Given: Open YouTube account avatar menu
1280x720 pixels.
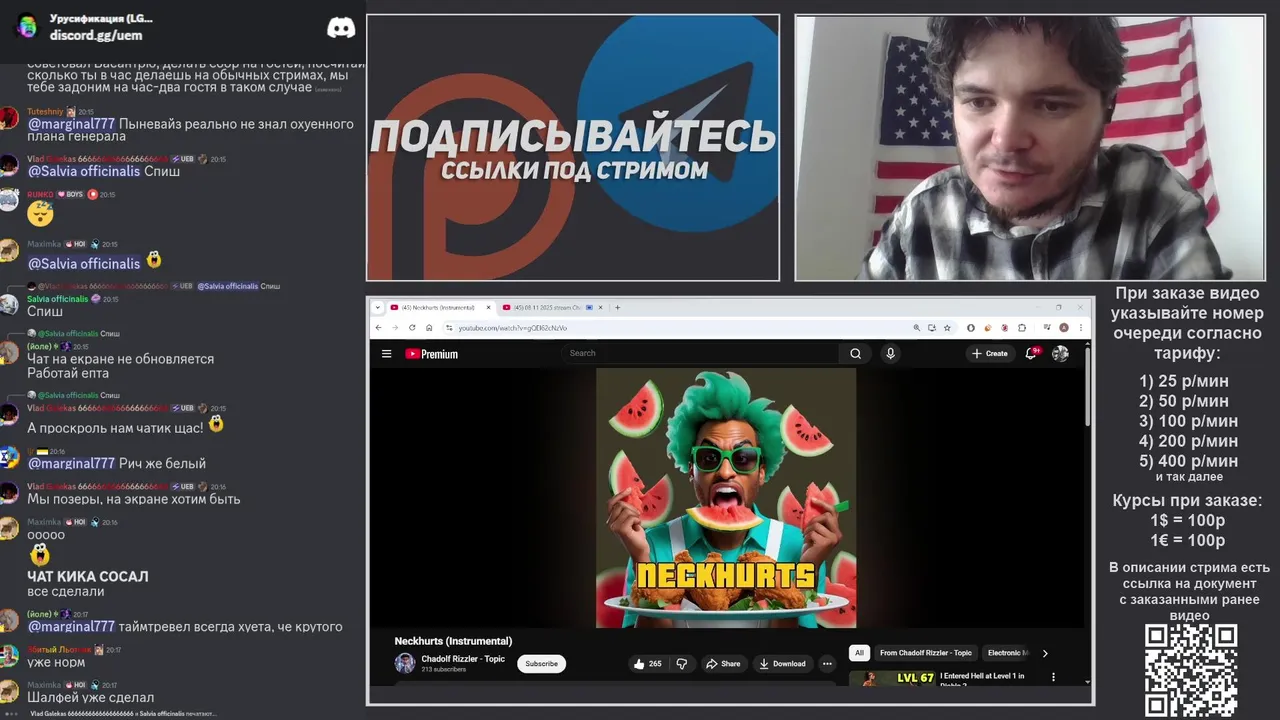Looking at the screenshot, I should coord(1060,353).
